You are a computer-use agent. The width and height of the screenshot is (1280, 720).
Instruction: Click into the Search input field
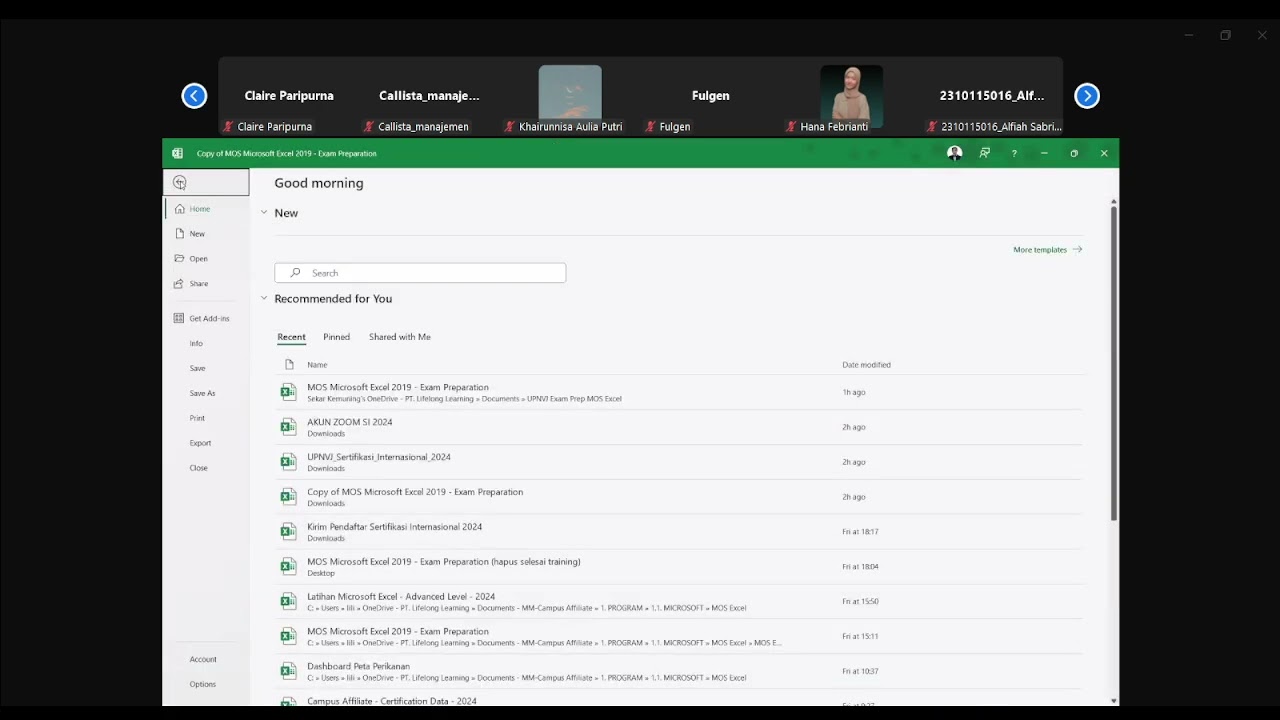(420, 273)
